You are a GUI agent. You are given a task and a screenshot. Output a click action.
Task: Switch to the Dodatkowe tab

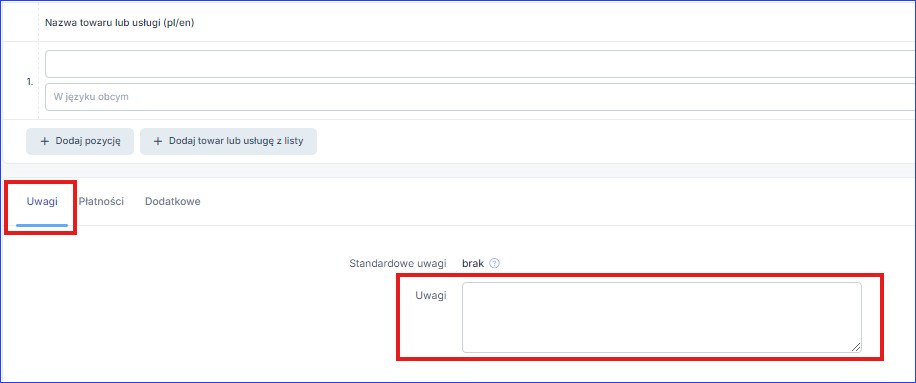click(x=172, y=201)
